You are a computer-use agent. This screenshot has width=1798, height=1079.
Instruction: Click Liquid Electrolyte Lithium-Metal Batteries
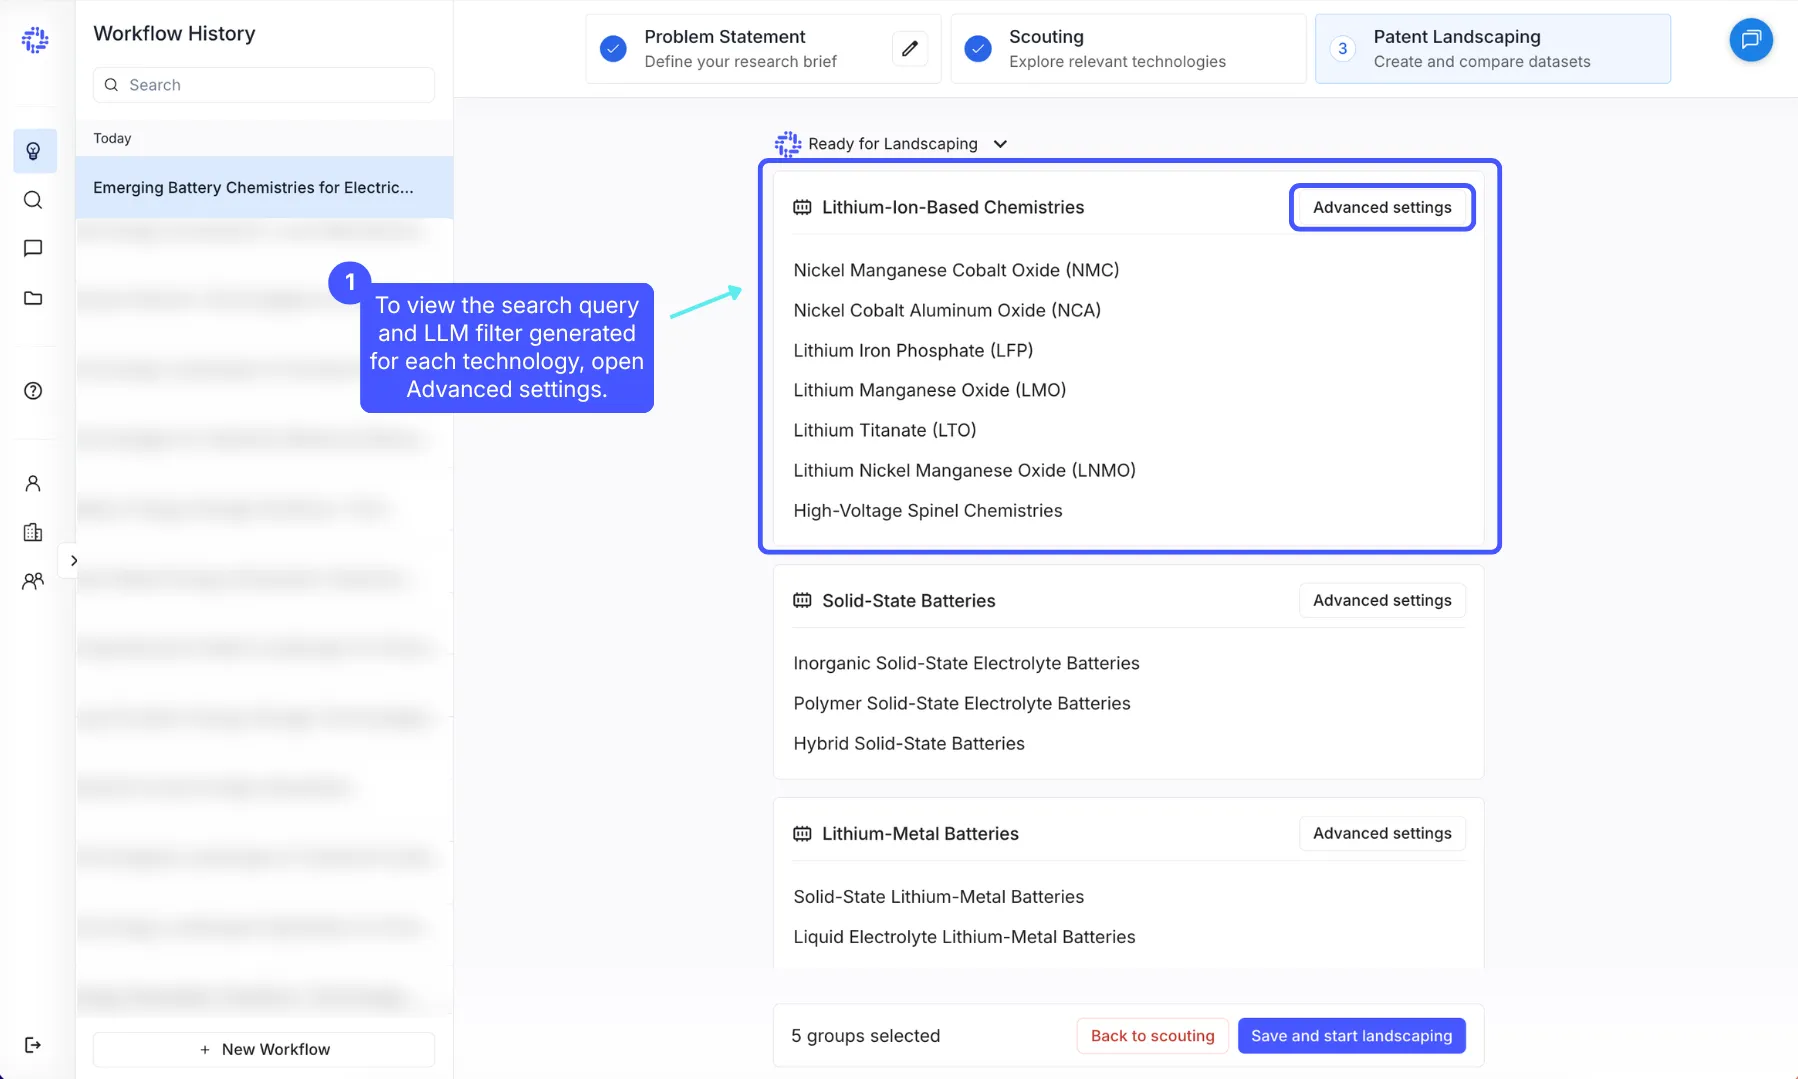pyautogui.click(x=964, y=937)
